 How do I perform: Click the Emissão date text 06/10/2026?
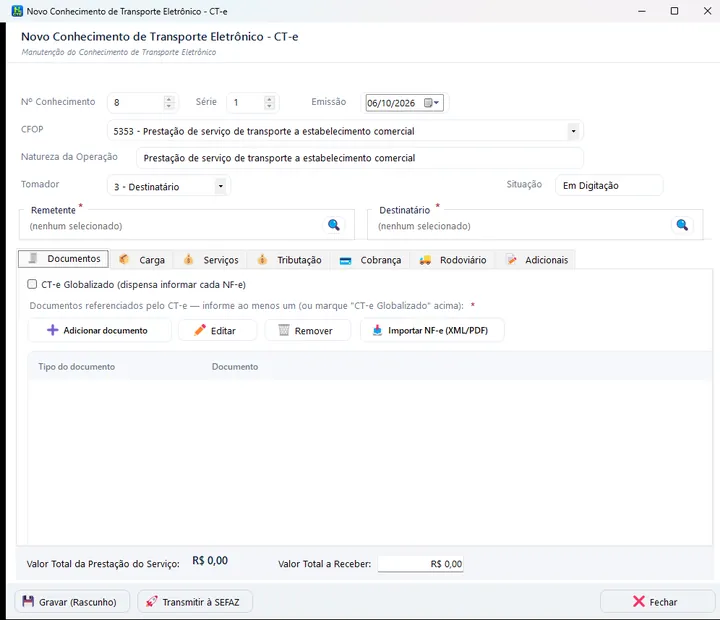click(391, 103)
